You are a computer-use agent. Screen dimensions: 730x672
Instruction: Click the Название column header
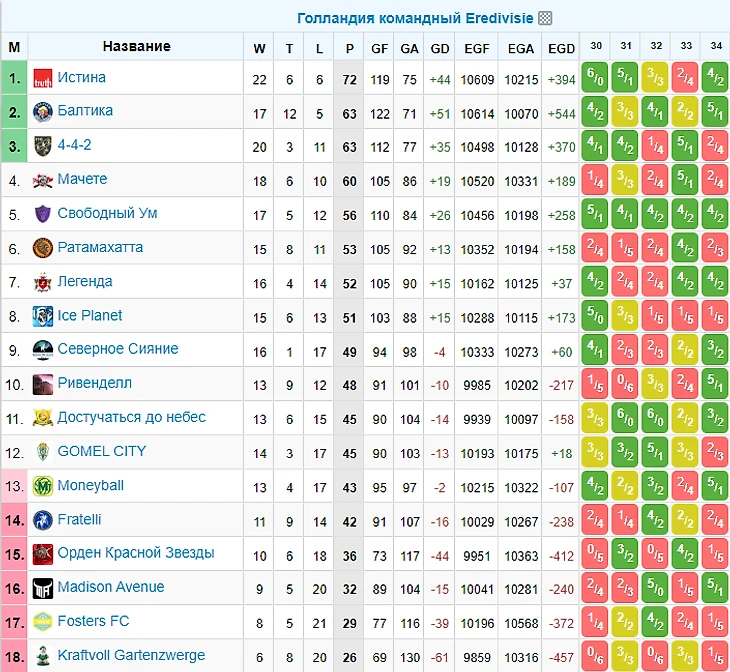click(x=136, y=47)
